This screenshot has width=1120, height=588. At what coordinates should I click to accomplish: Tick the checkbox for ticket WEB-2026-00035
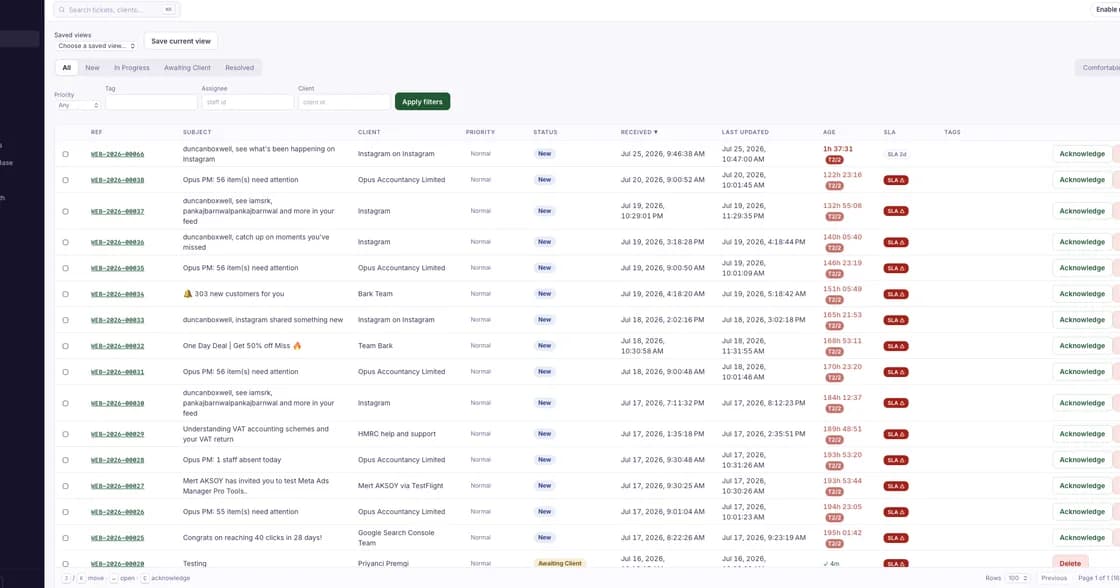point(66,269)
